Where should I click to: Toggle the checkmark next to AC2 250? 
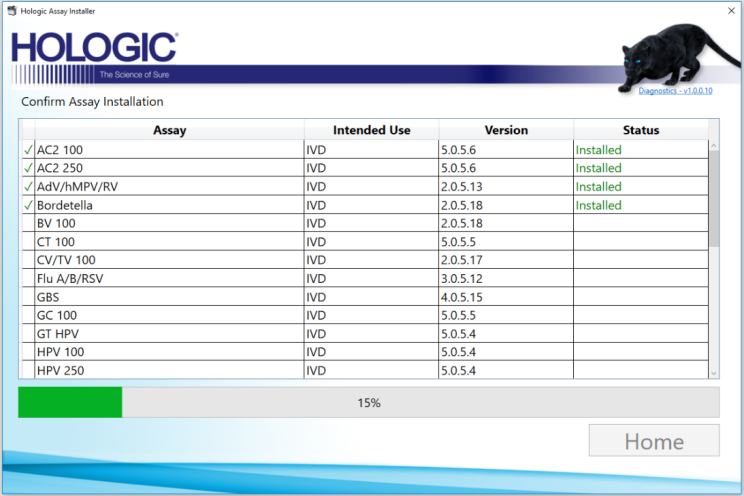coord(28,168)
